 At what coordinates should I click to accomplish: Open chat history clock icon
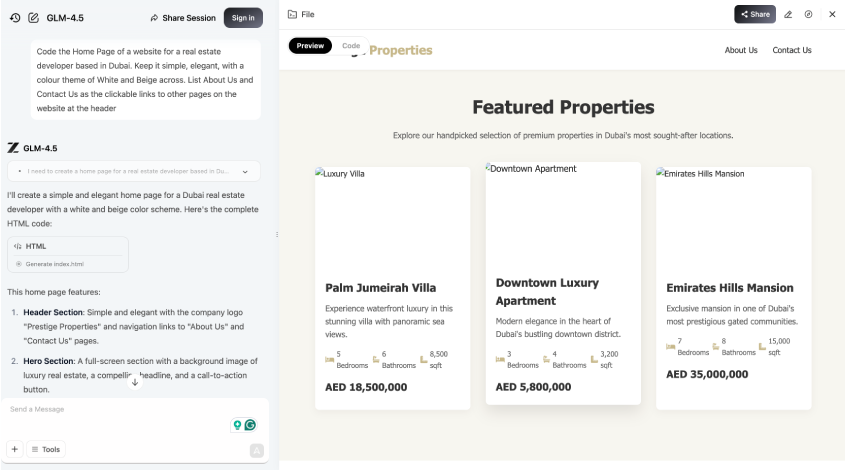click(15, 18)
